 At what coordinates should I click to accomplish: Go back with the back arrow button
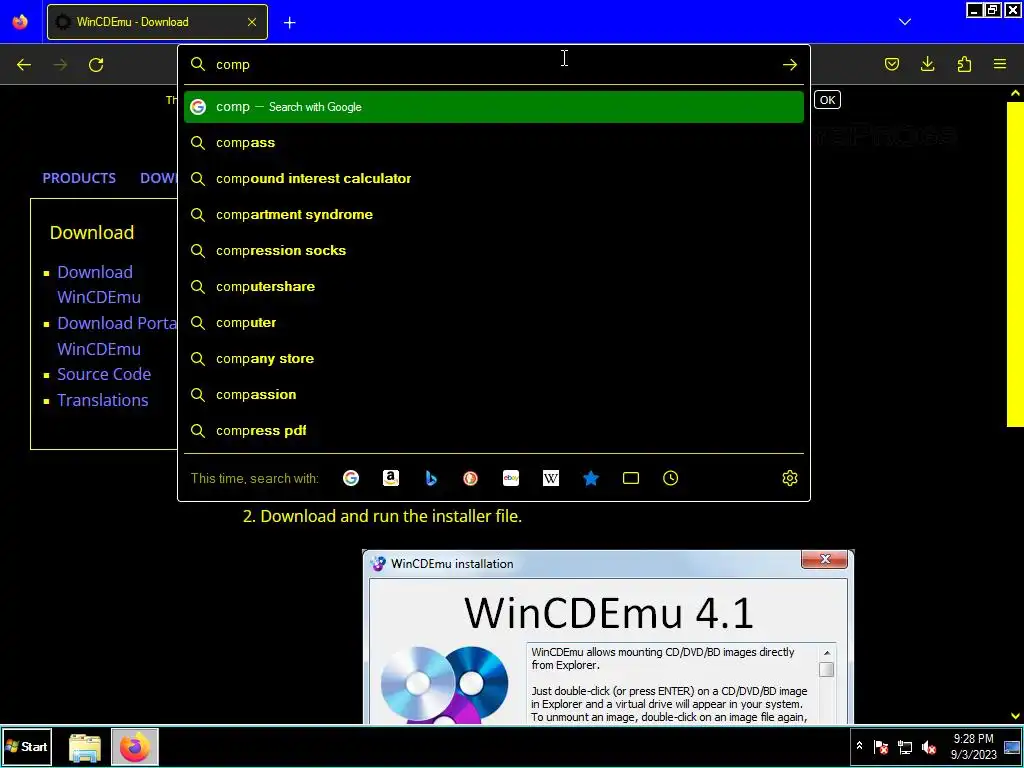24,65
